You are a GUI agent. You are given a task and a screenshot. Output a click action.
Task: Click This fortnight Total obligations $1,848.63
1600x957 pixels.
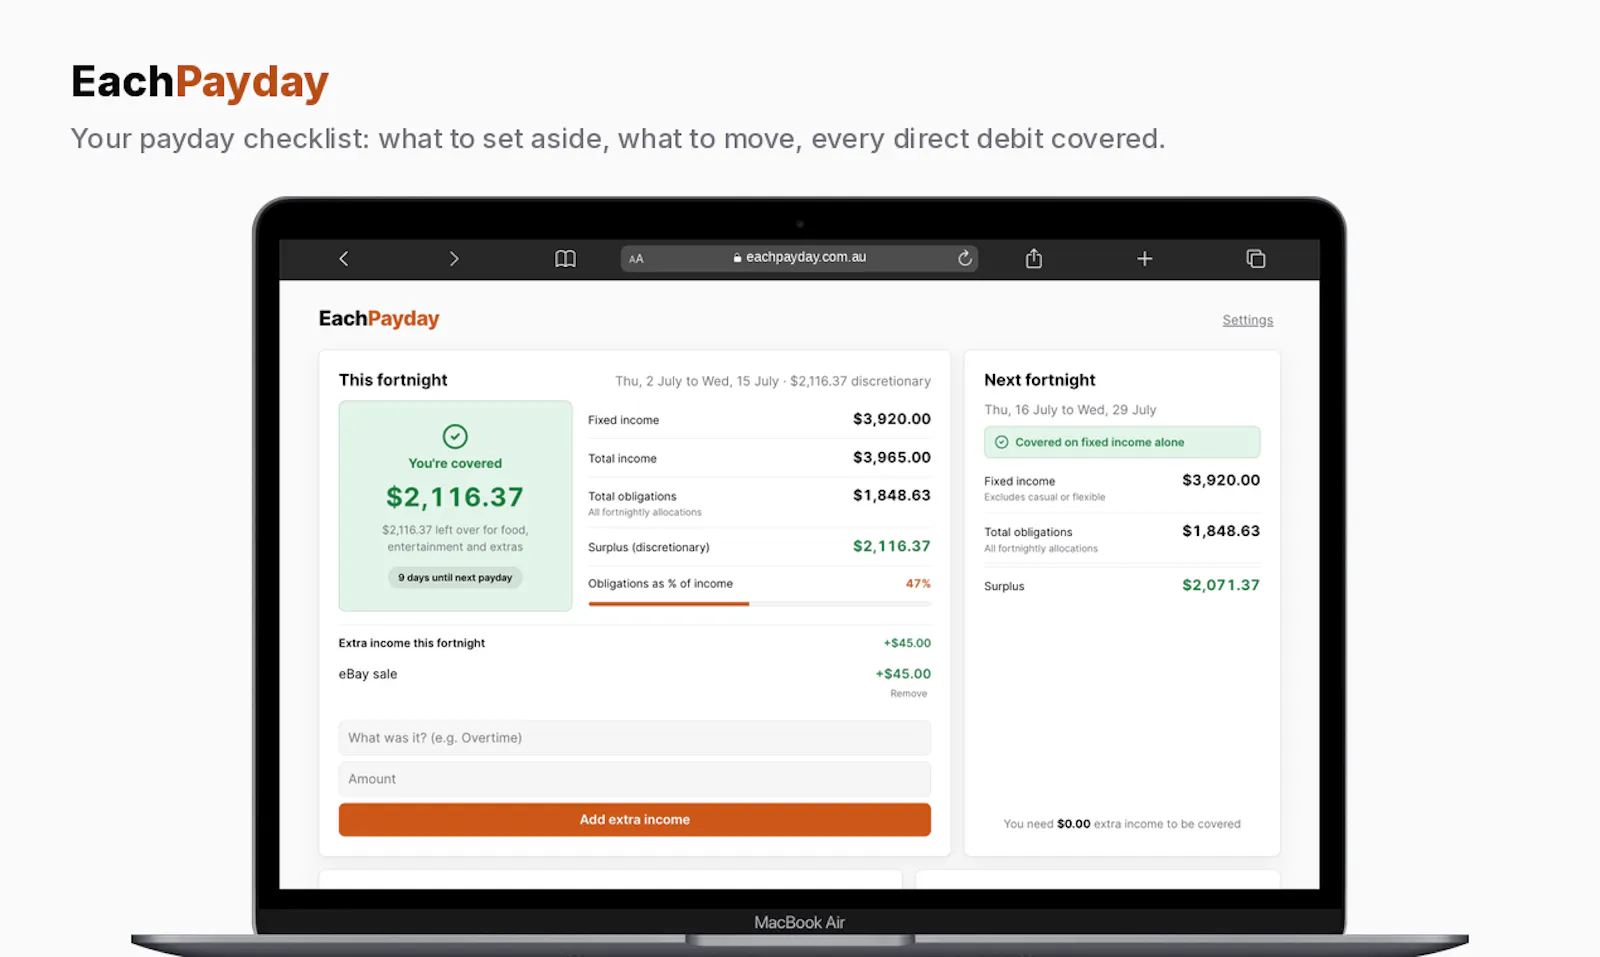(892, 495)
